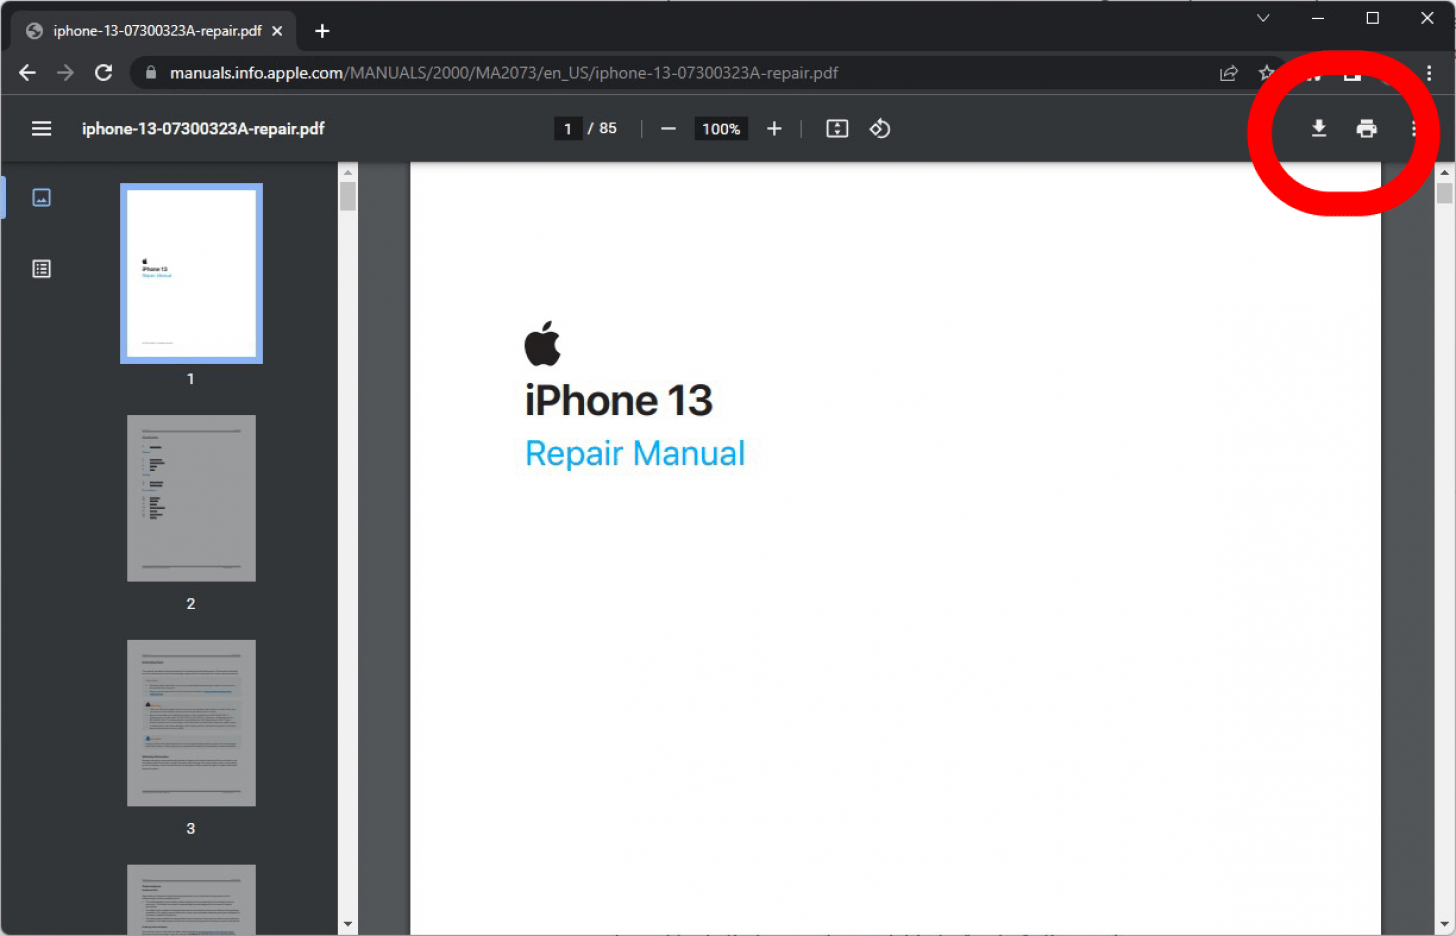Image resolution: width=1456 pixels, height=936 pixels.
Task: Click the total page count 85
Action: 608,129
